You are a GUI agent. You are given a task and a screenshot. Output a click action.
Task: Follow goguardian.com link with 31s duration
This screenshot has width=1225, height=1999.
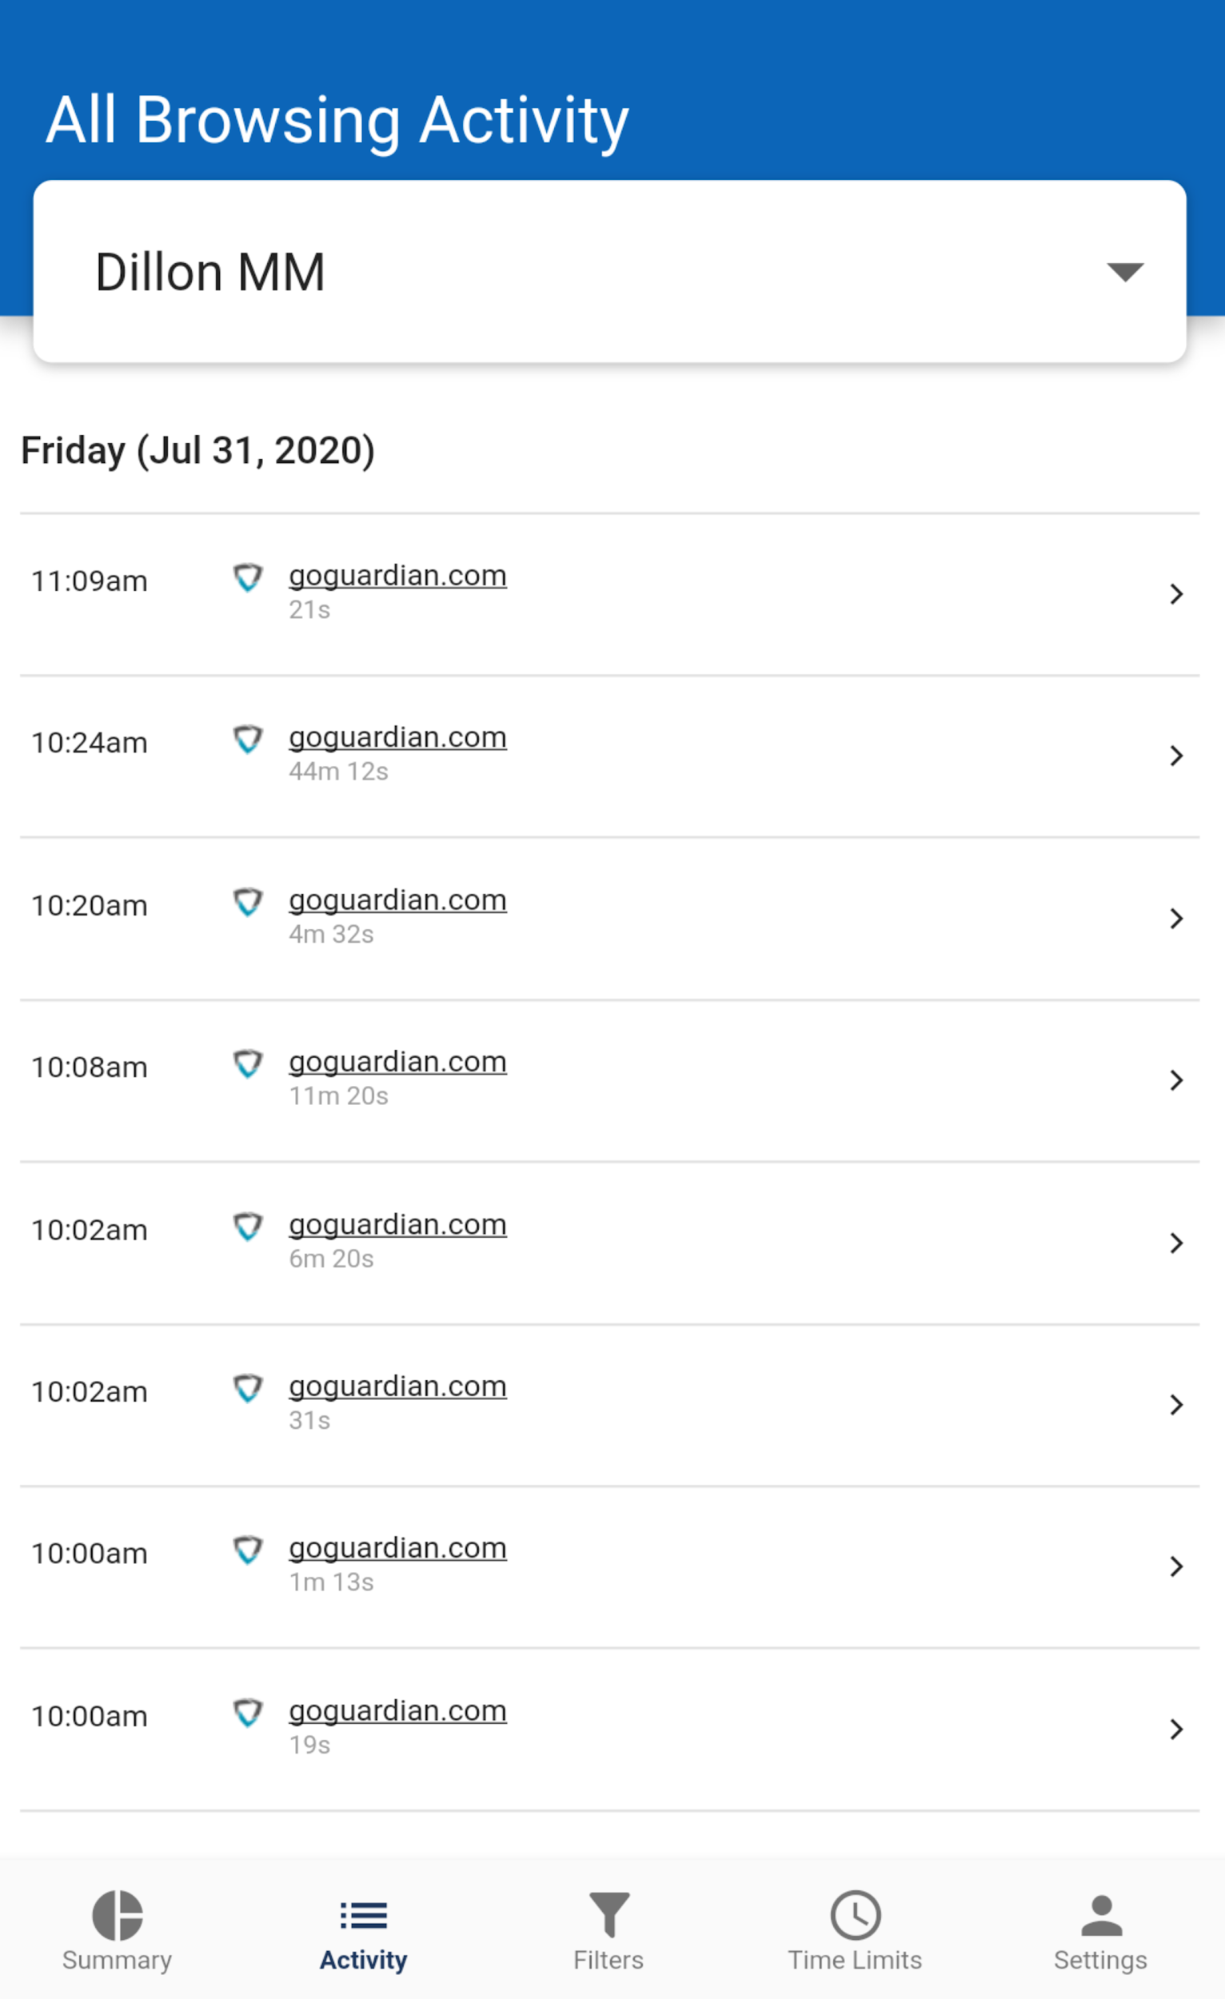[397, 1387]
